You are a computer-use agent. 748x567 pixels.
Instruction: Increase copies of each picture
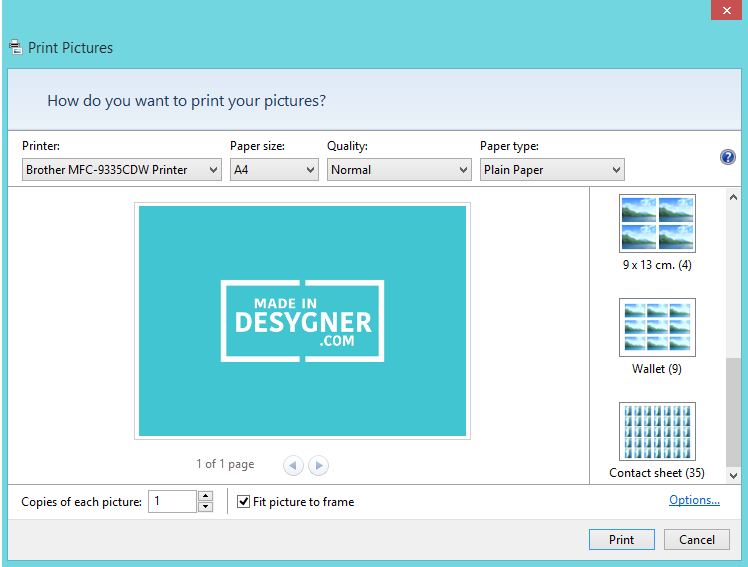point(205,496)
